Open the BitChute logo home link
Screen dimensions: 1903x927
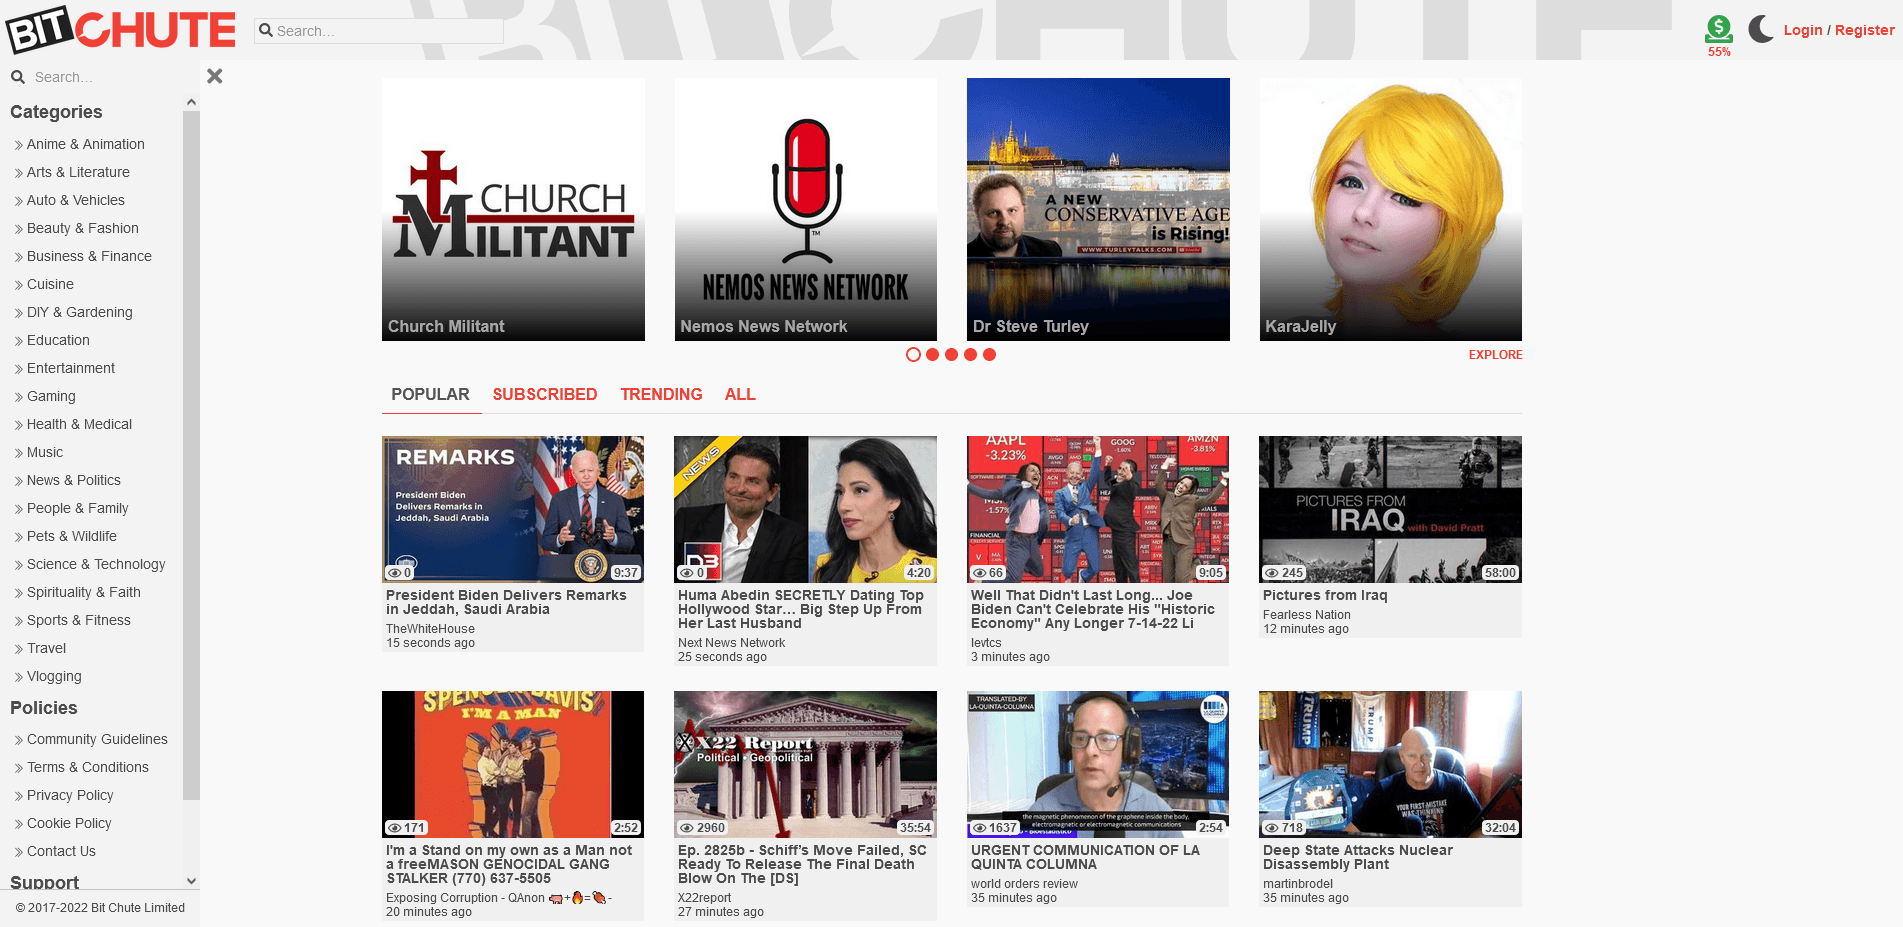121,29
